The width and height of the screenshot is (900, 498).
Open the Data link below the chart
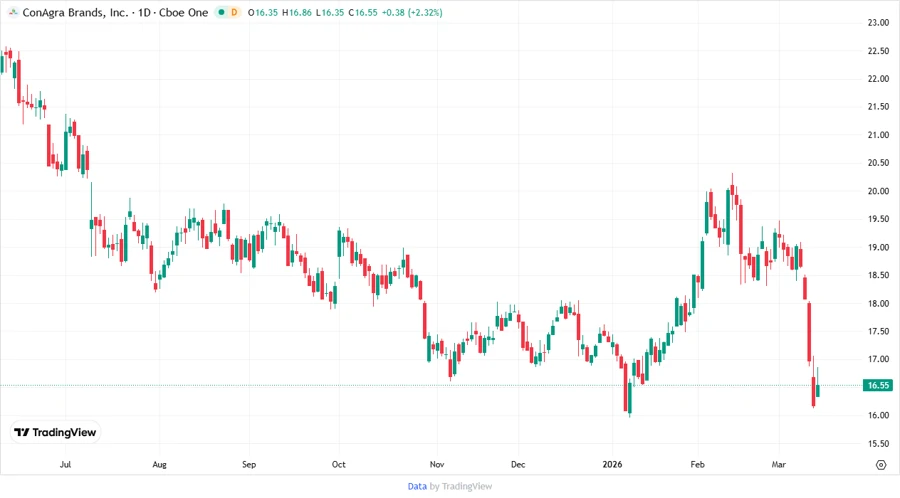click(x=417, y=487)
